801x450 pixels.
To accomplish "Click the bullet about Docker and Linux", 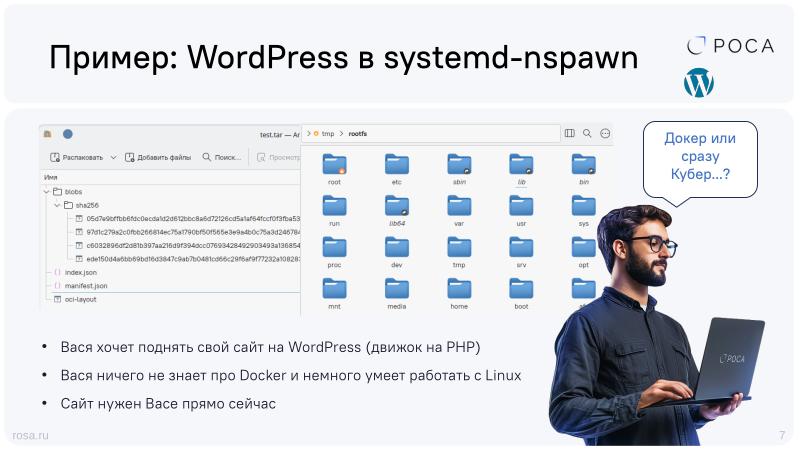I will pyautogui.click(x=291, y=375).
